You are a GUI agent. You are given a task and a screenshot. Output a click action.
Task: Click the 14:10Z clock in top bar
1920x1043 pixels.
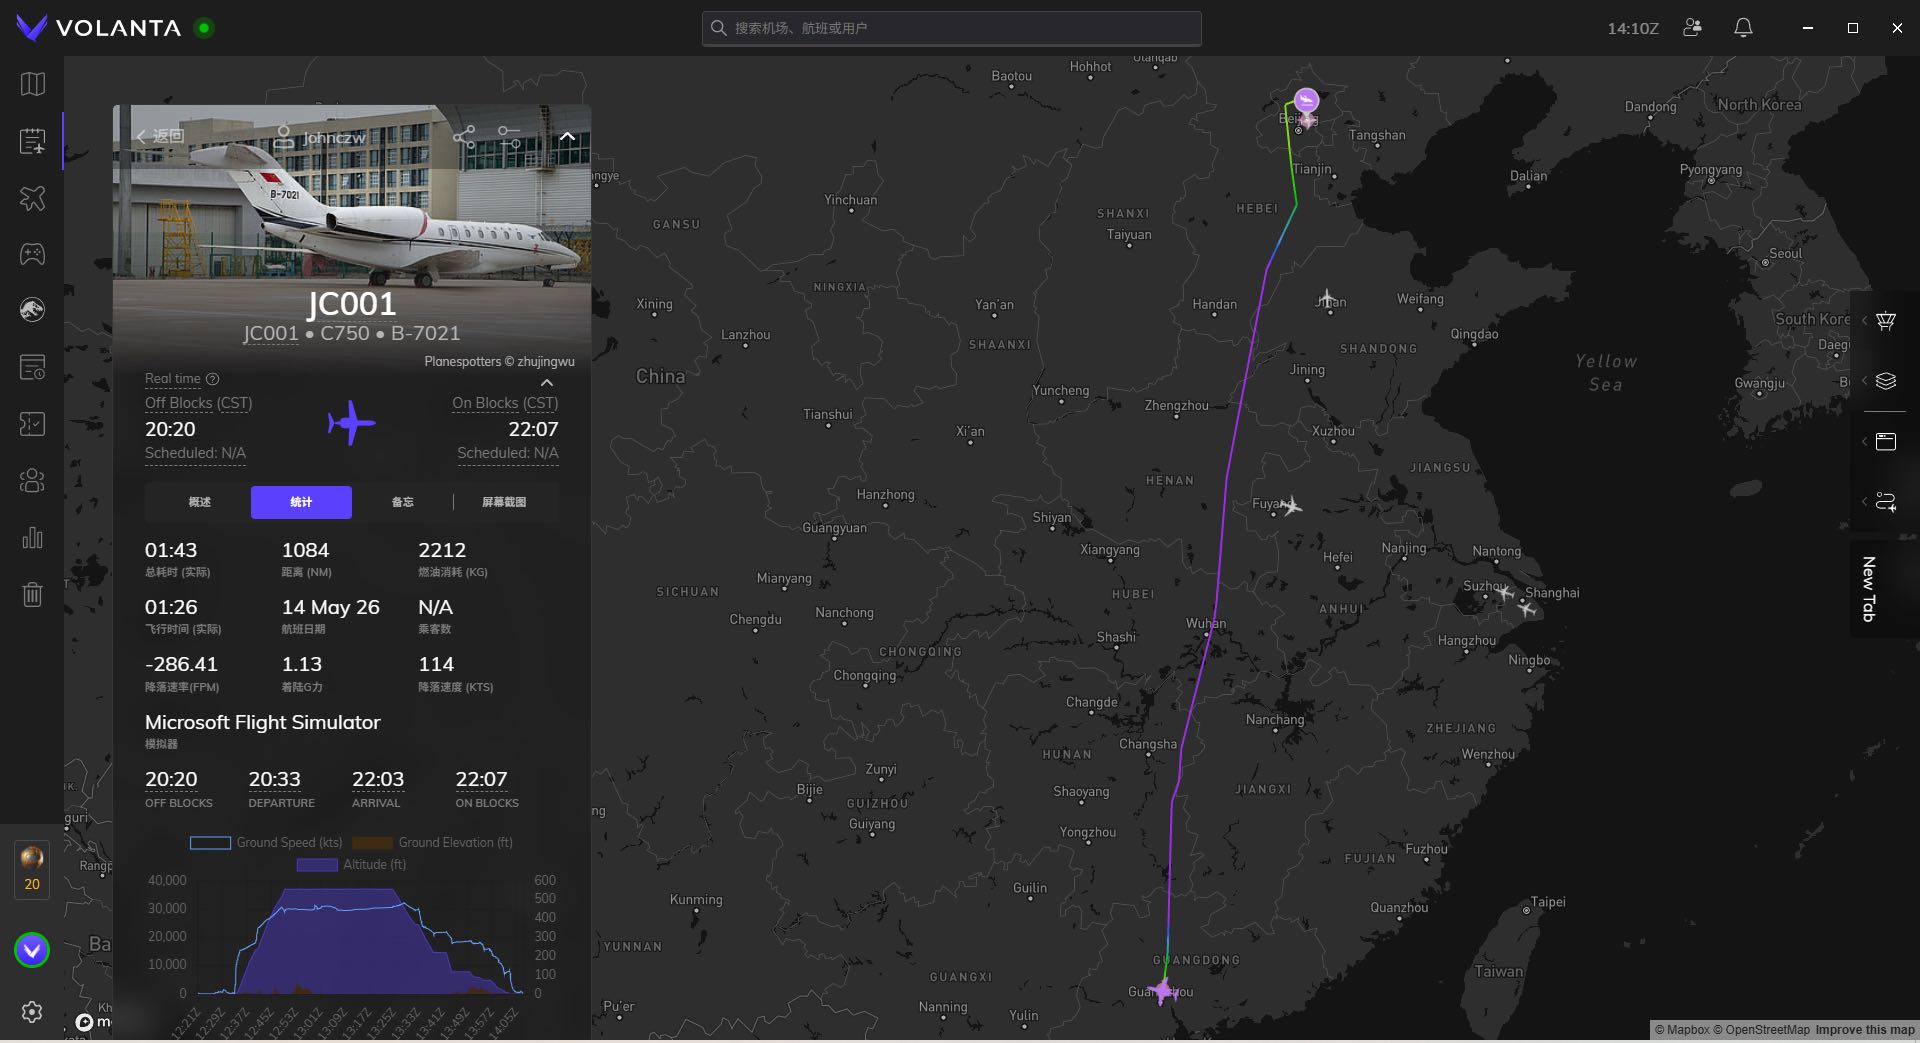[1632, 29]
